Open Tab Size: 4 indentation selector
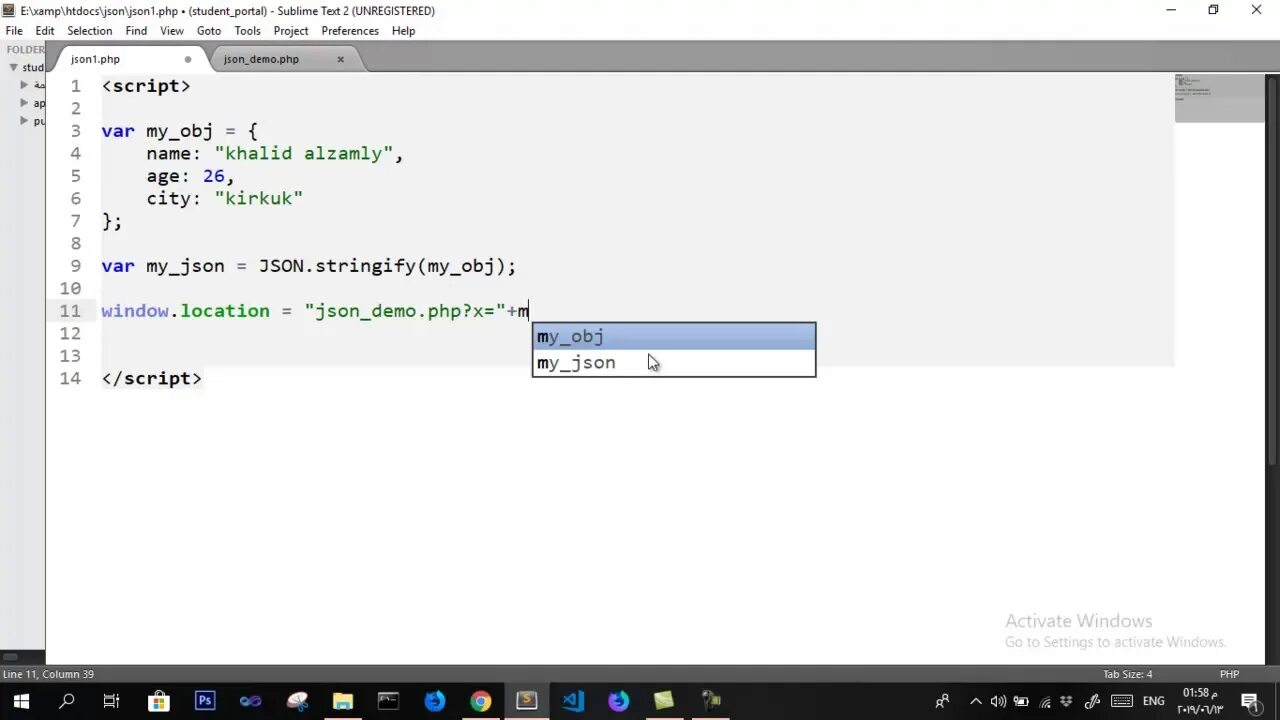The image size is (1280, 720). point(1127,674)
